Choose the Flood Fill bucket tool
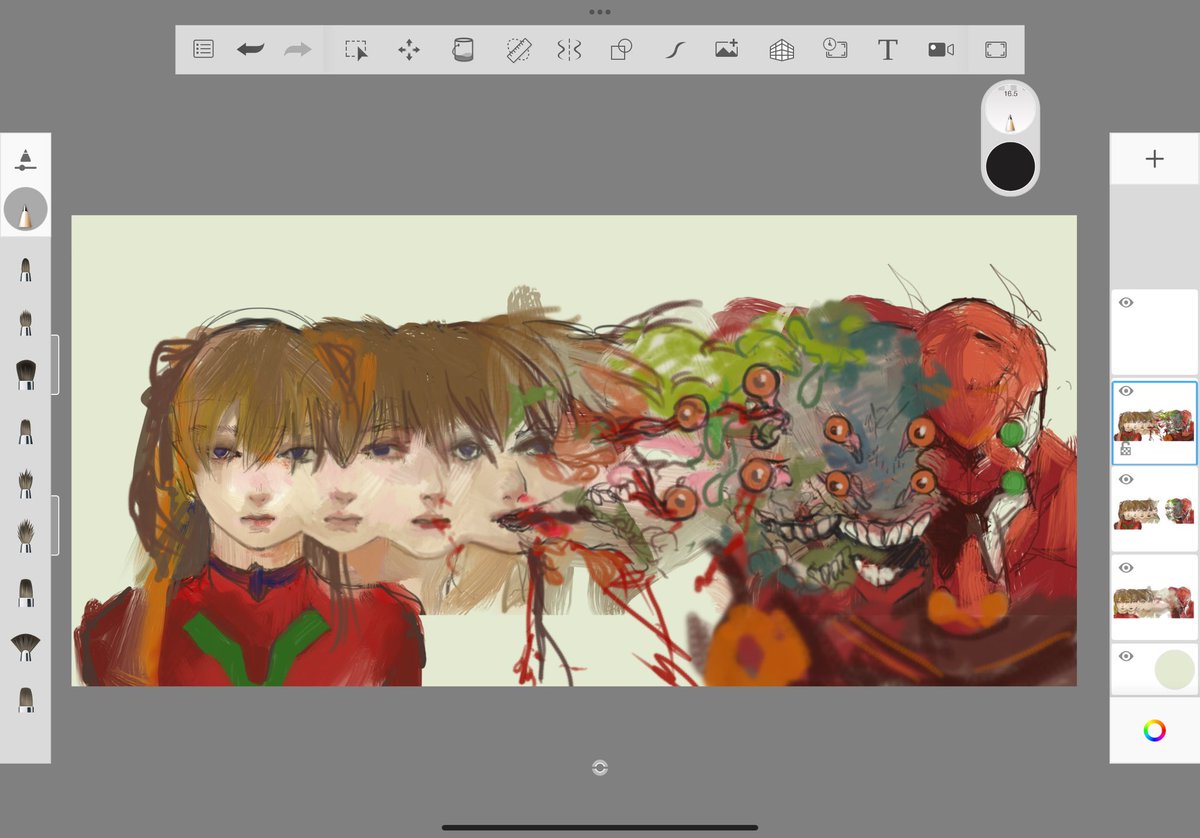Viewport: 1200px width, 838px height. click(x=463, y=50)
